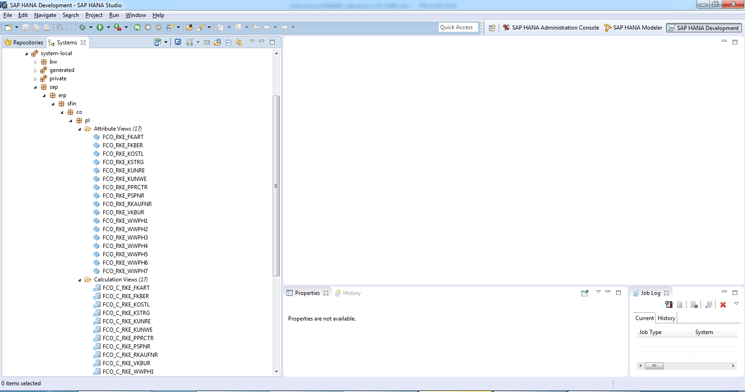Click the Search flashlight toolbar icon
This screenshot has height=392, width=745.
click(201, 28)
